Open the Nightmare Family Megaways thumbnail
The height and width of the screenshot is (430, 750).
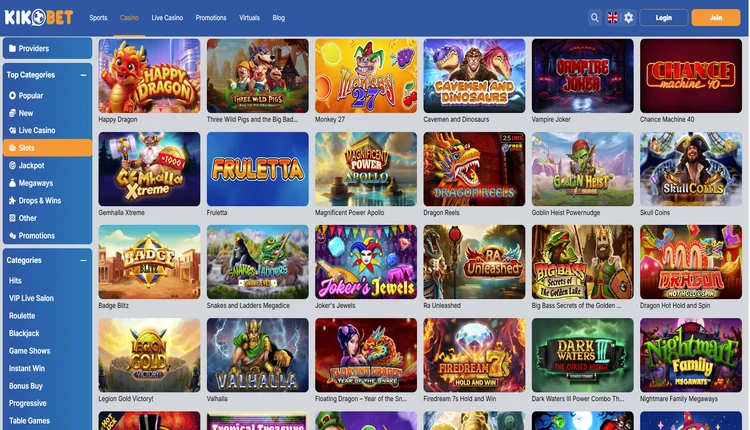click(x=691, y=355)
